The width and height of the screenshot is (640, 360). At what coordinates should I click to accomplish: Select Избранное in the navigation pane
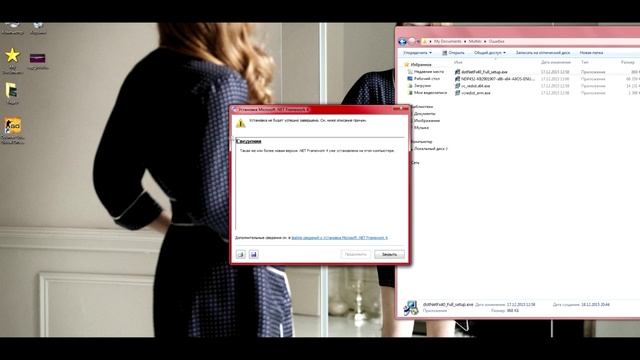(x=421, y=64)
